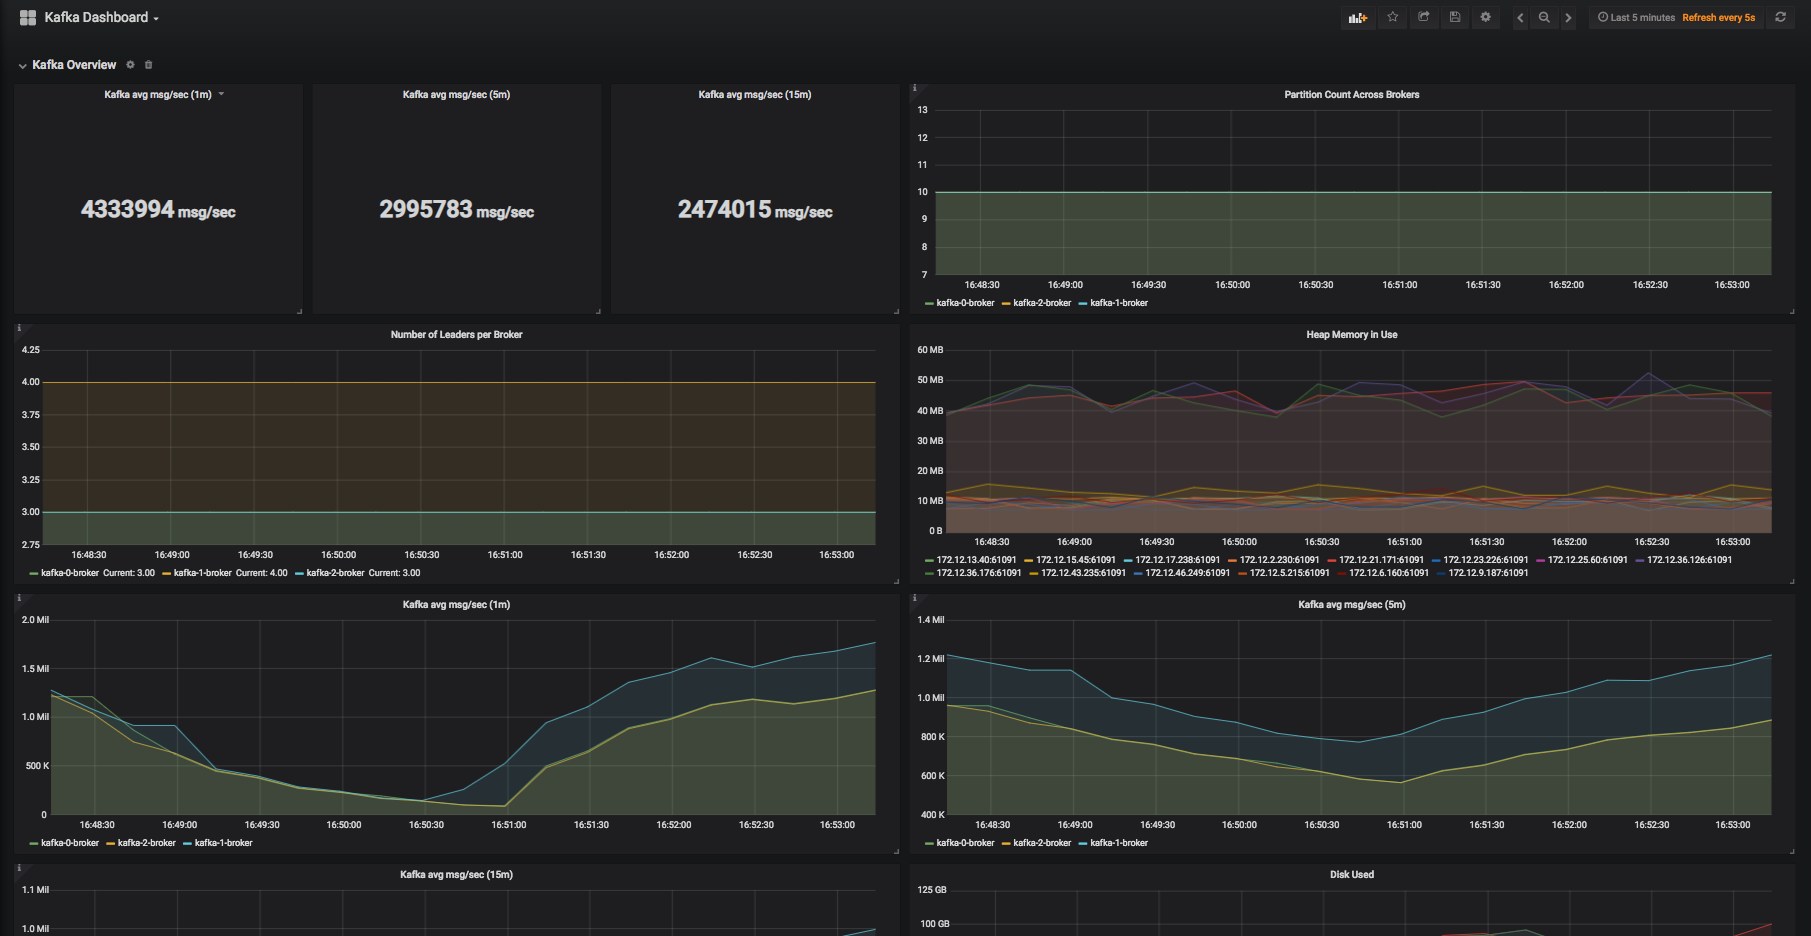The image size is (1811, 936).
Task: Open the Share dashboard icon
Action: click(1423, 17)
